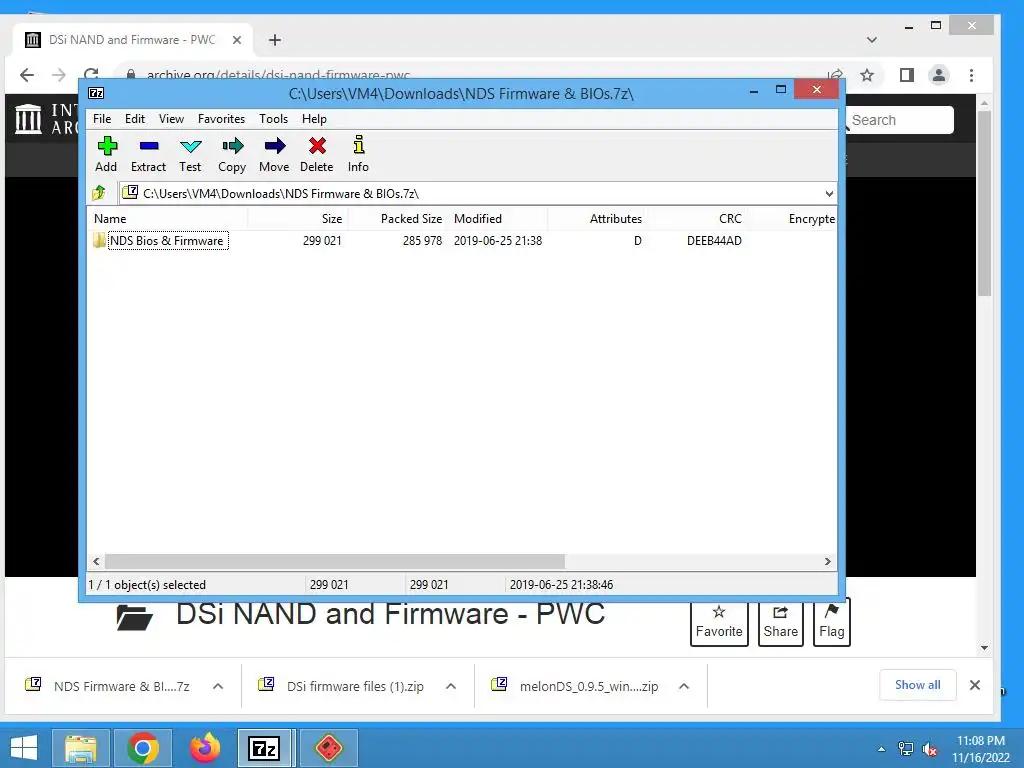Click the 7z window title icon
Image resolution: width=1024 pixels, height=768 pixels.
pyautogui.click(x=96, y=93)
